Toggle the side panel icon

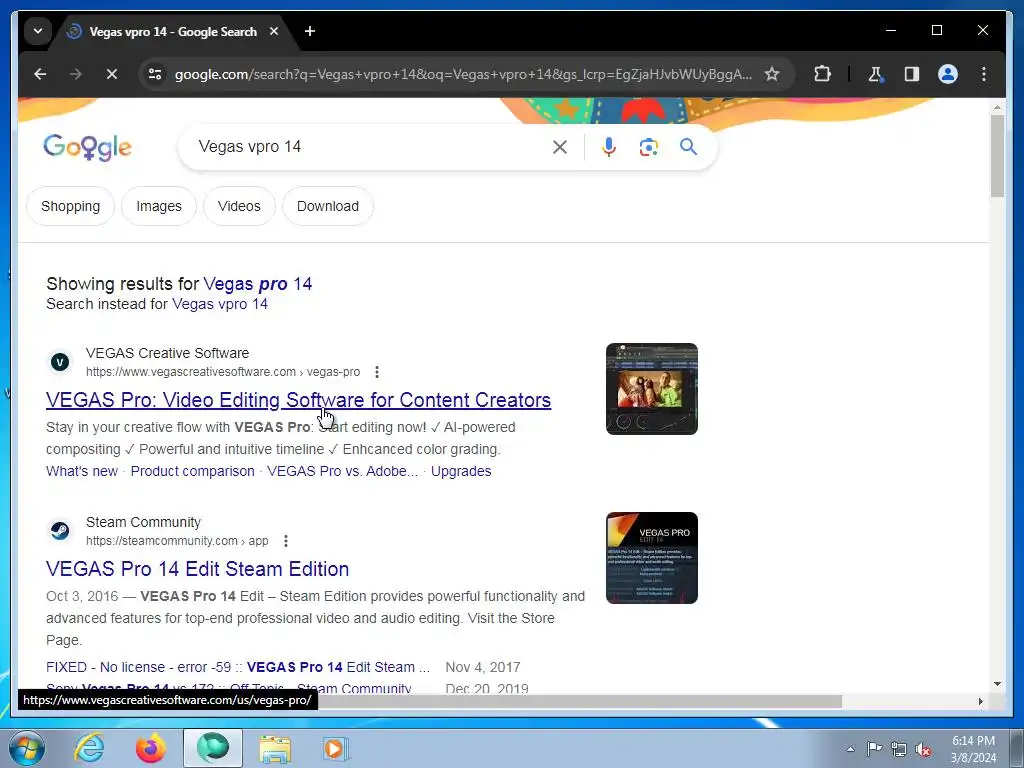tap(912, 74)
